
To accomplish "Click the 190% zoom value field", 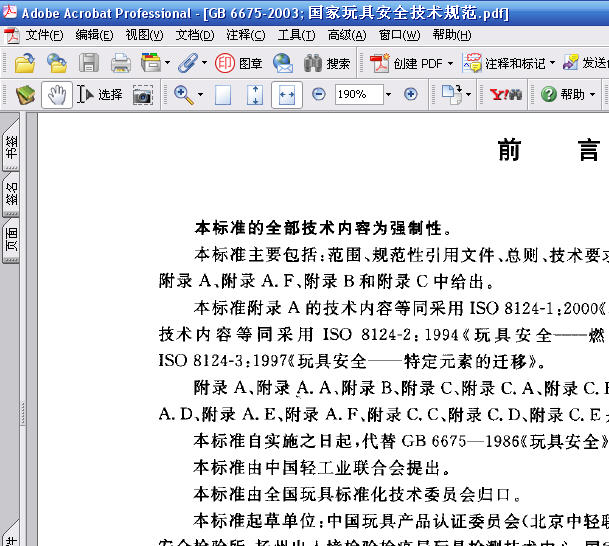I will click(359, 94).
